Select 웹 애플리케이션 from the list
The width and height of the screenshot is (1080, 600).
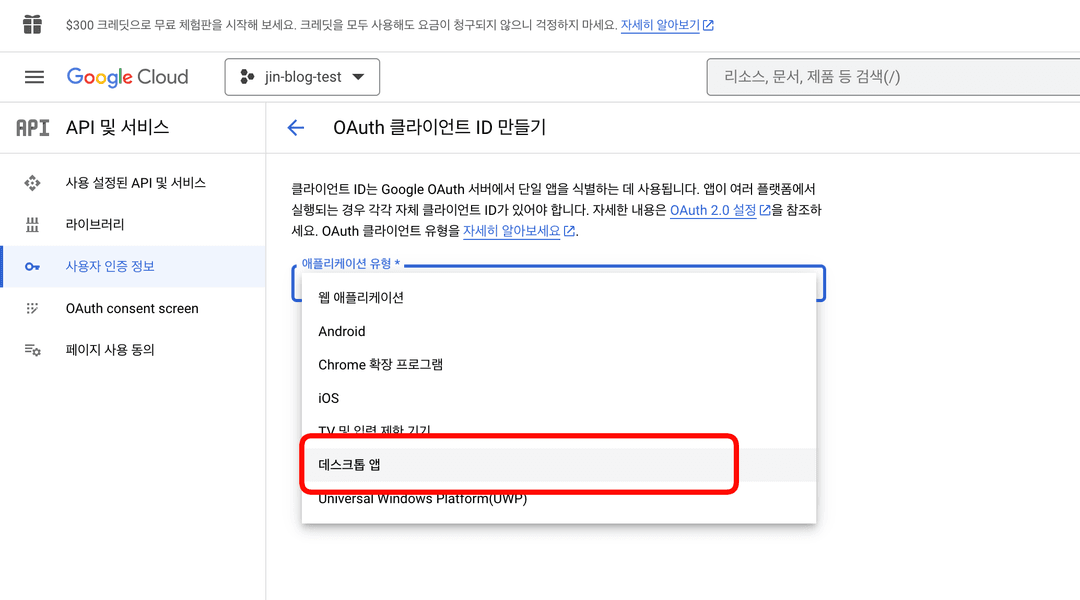(x=559, y=298)
